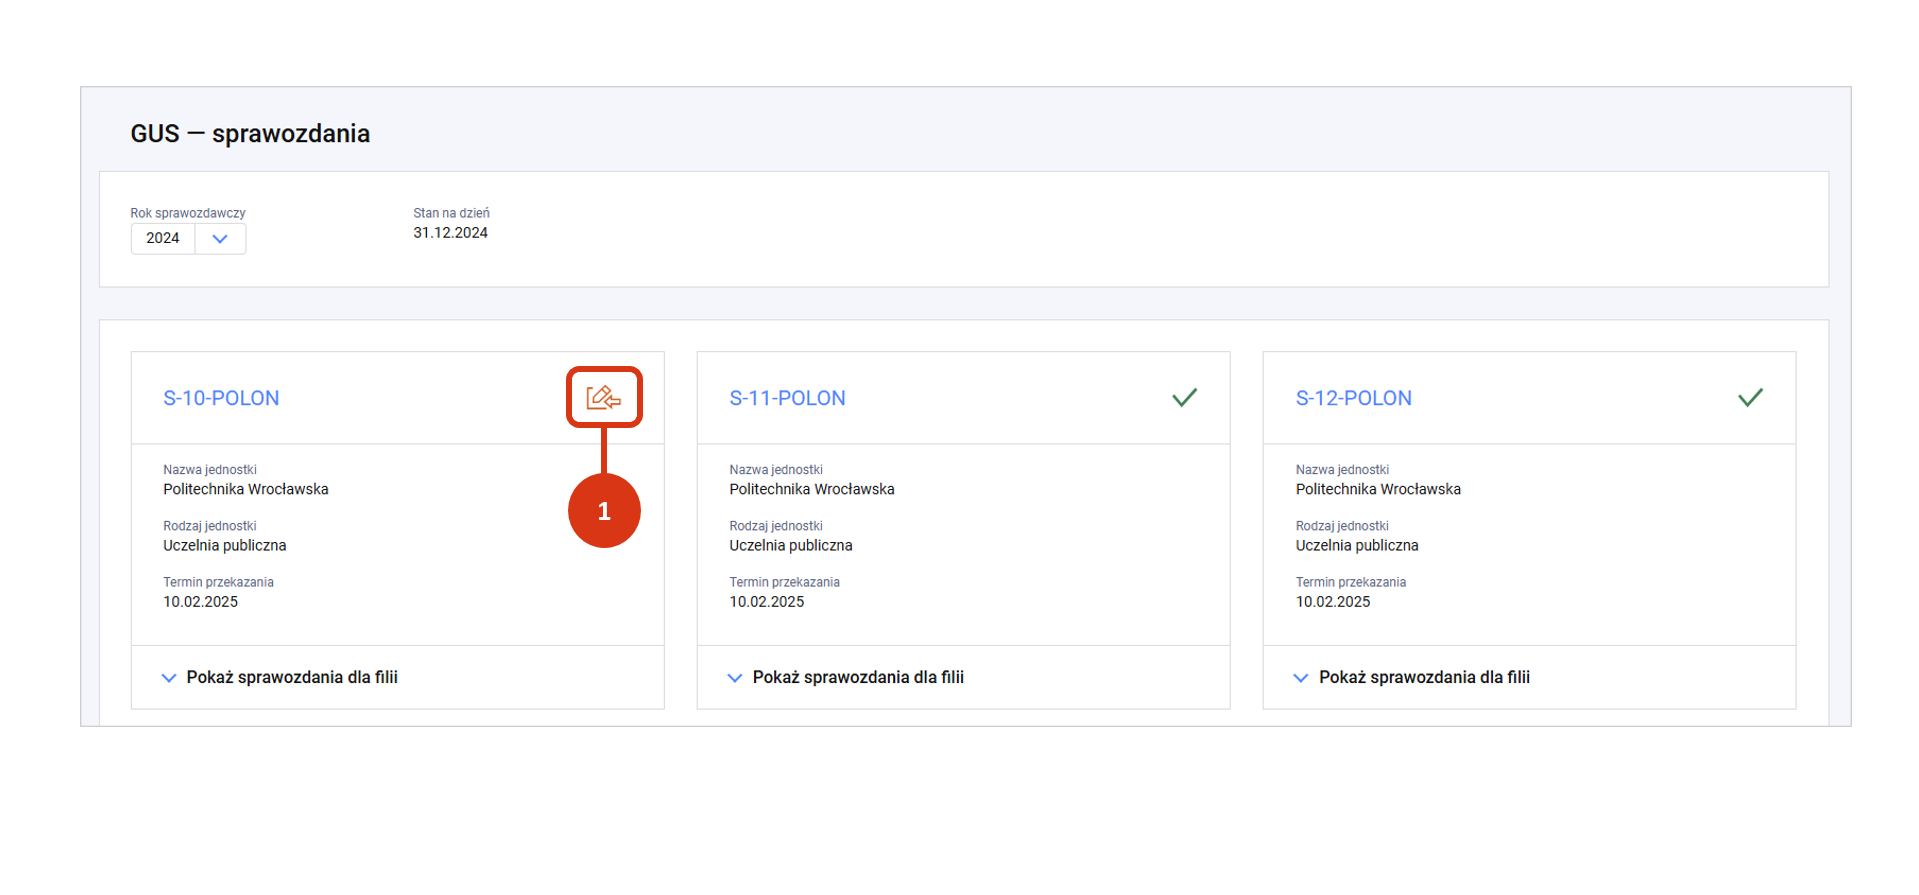Open the Rok sprawozdawczy dropdown arrow
This screenshot has width=1919, height=895.
(220, 239)
